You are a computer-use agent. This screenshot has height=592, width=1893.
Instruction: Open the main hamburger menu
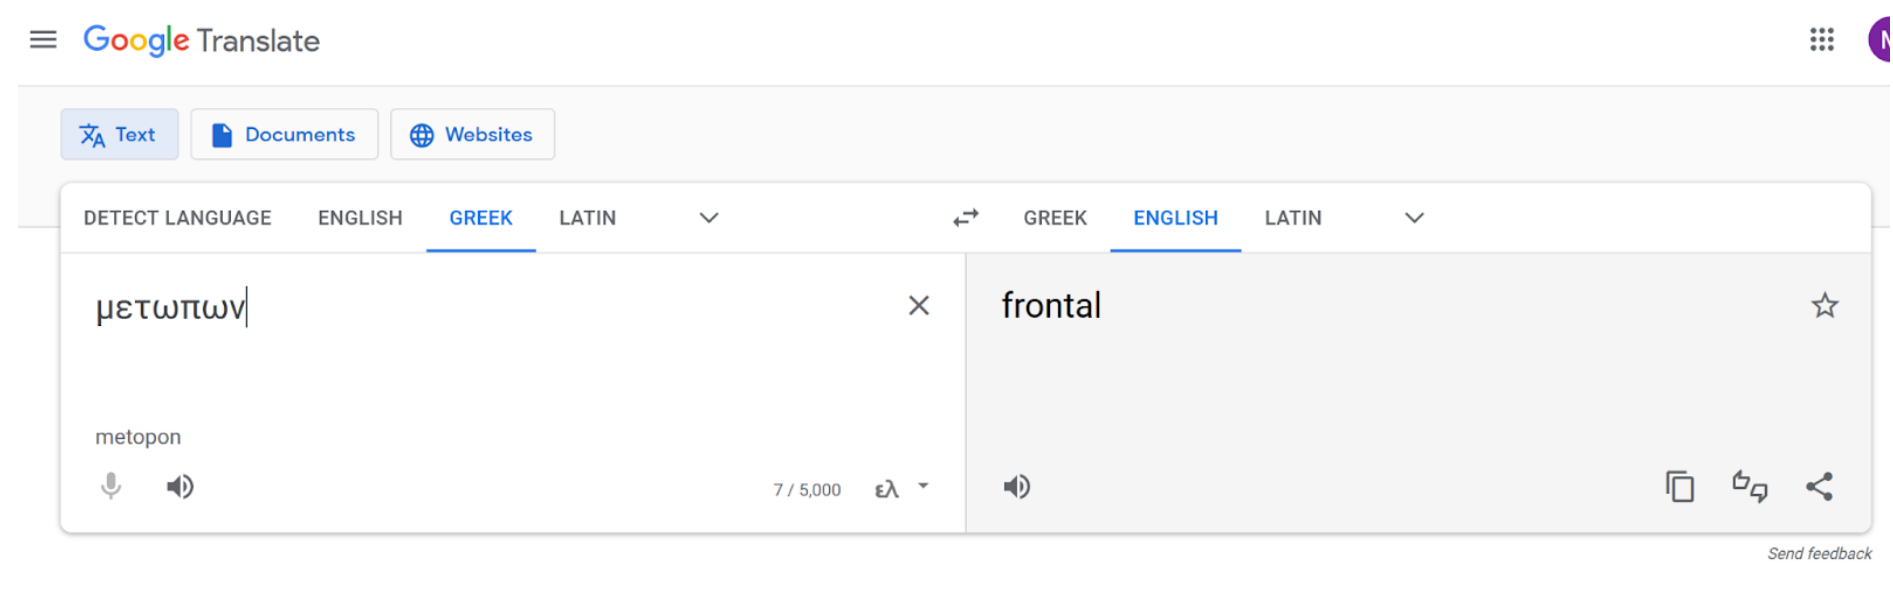pyautogui.click(x=43, y=40)
